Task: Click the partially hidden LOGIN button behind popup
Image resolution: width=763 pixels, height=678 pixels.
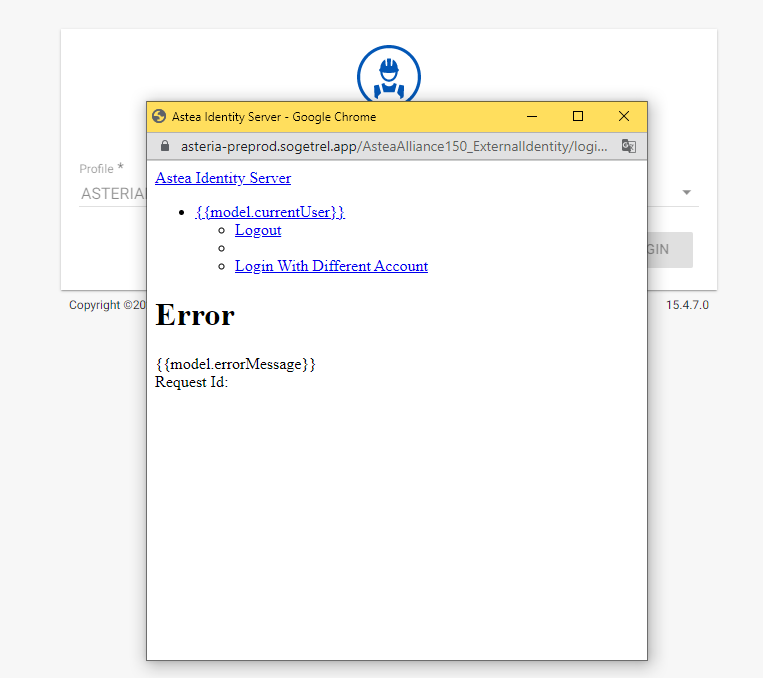Action: click(670, 250)
